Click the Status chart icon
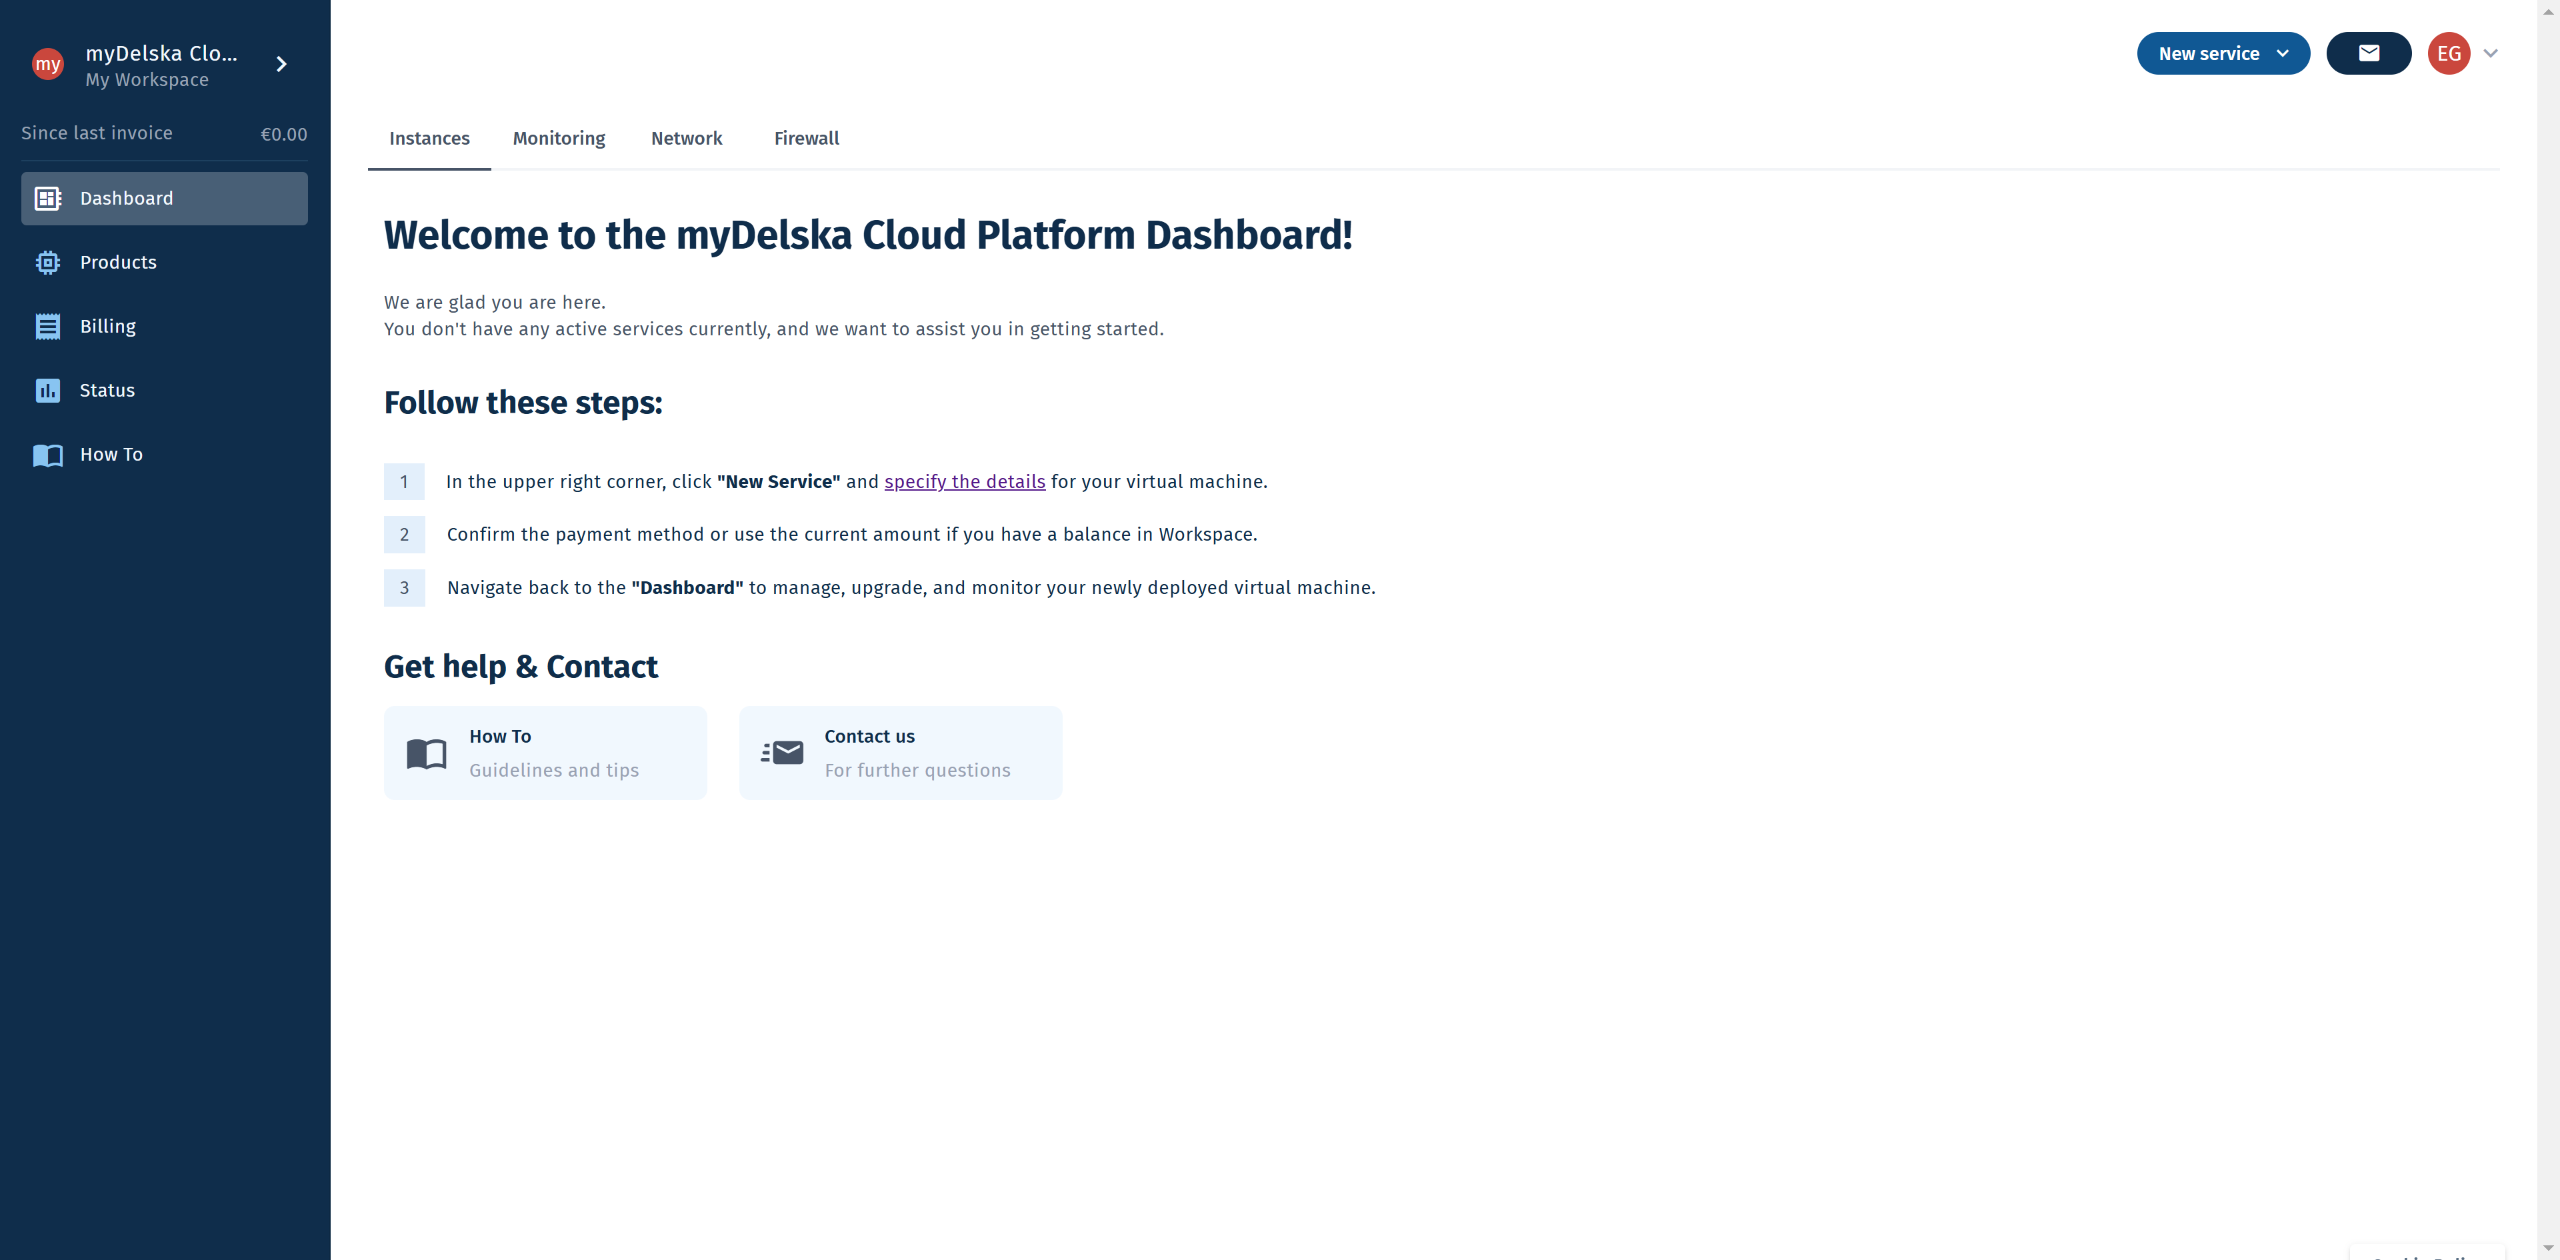The image size is (2560, 1260). click(x=47, y=390)
